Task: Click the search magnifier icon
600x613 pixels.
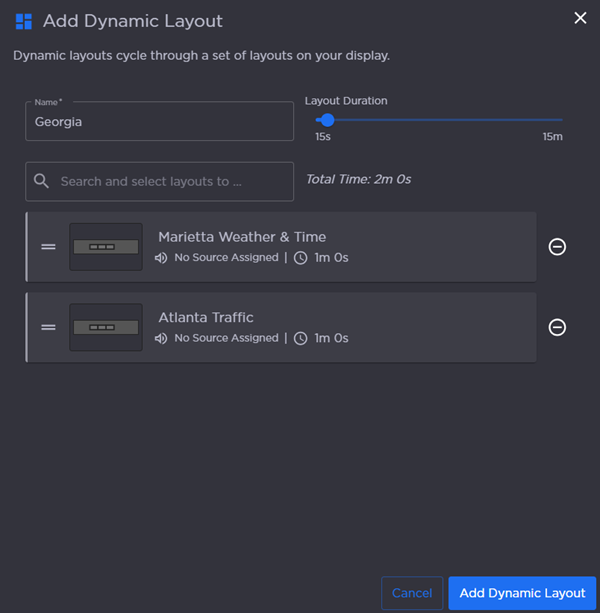Action: (41, 181)
